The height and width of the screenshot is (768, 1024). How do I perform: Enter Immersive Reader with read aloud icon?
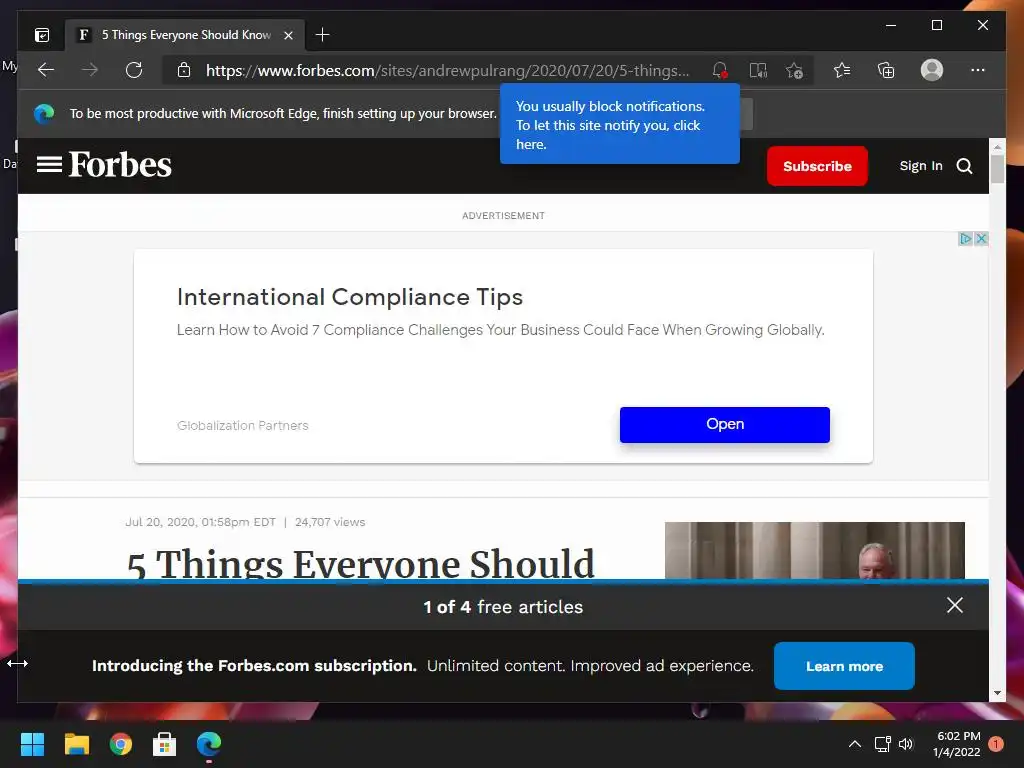pyautogui.click(x=758, y=70)
